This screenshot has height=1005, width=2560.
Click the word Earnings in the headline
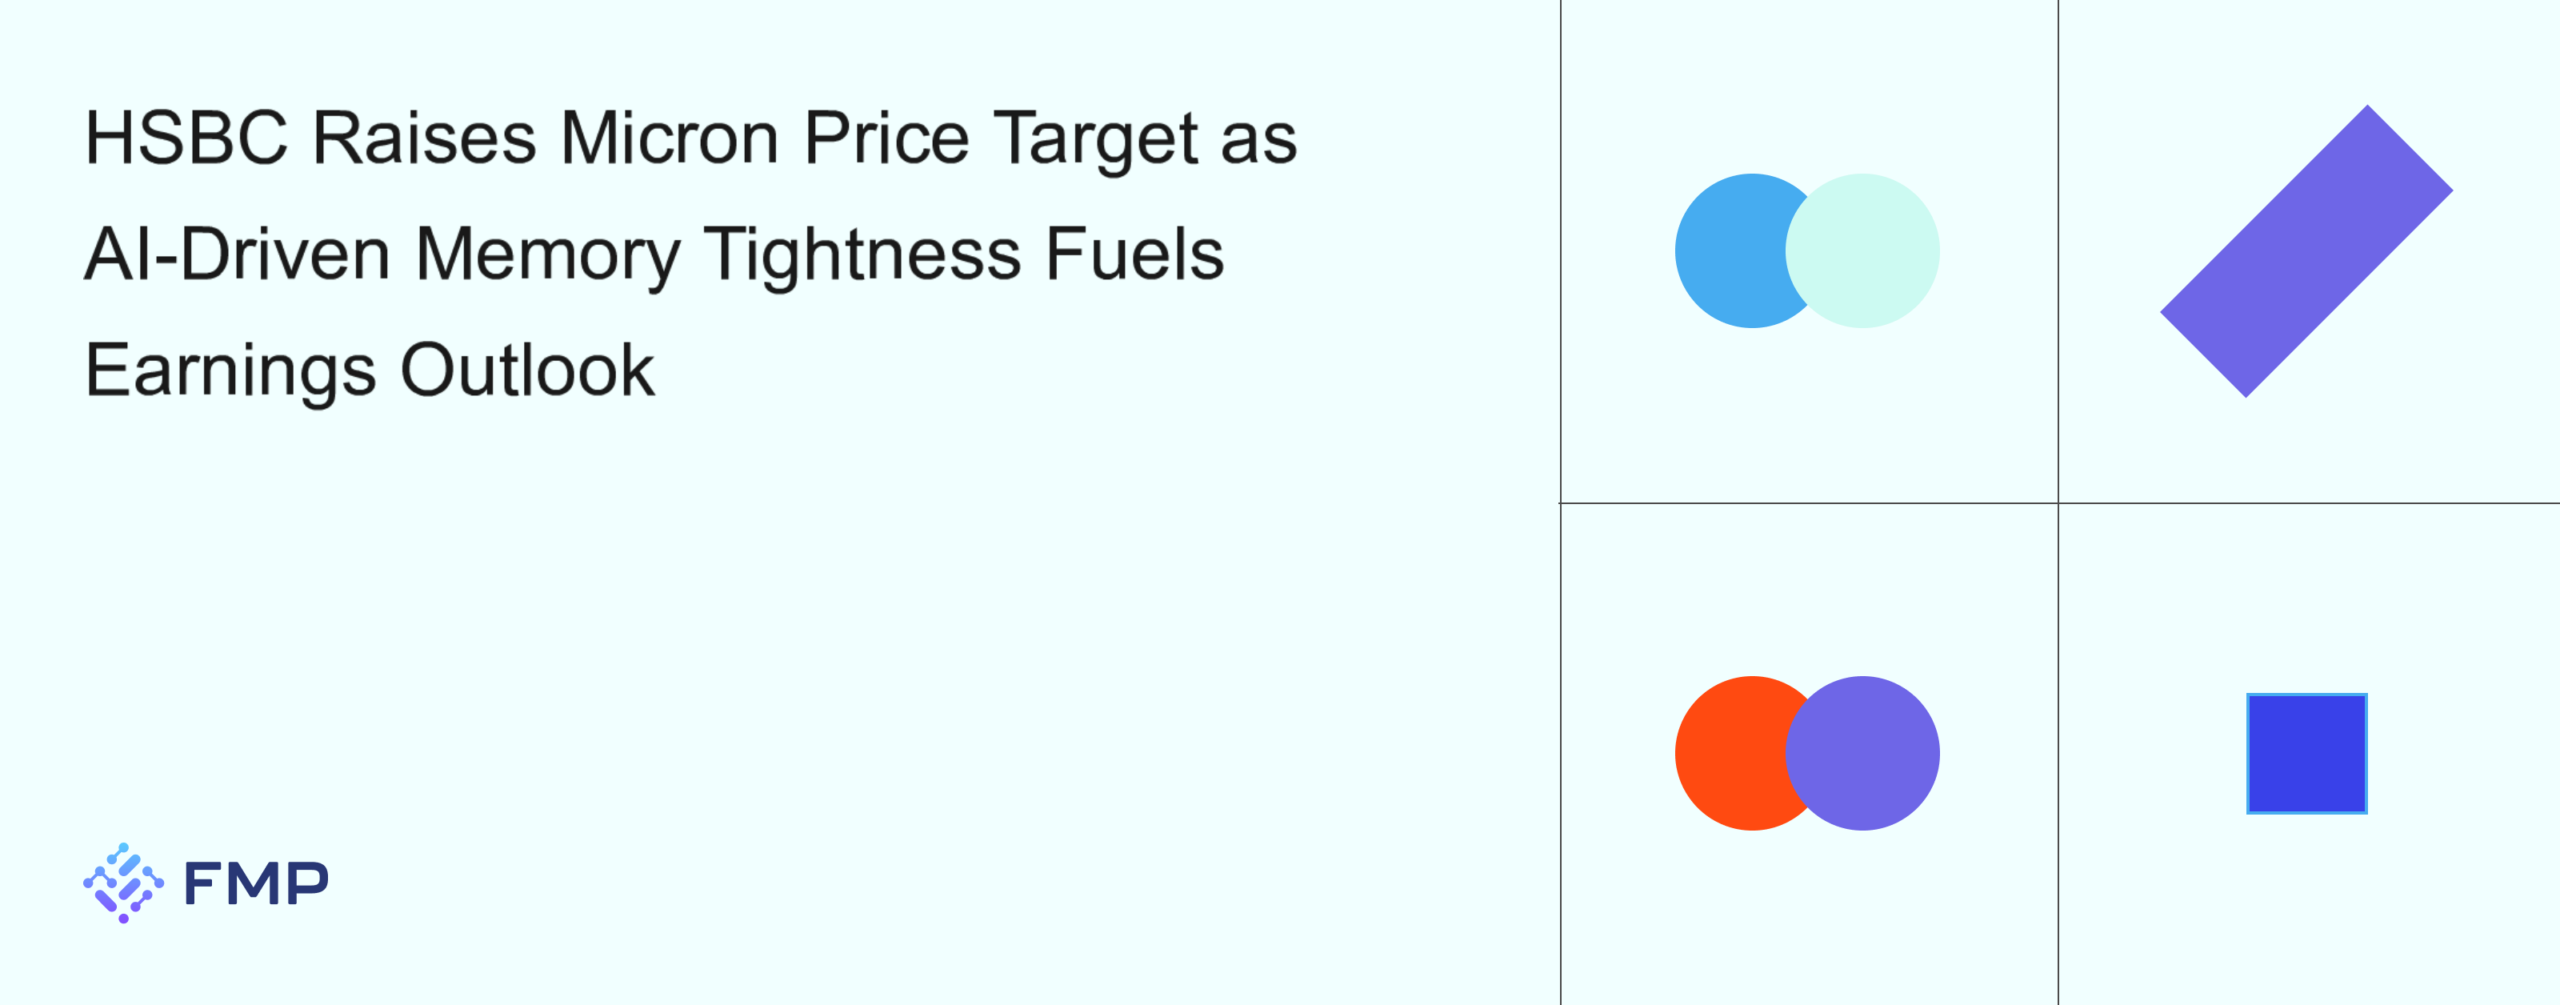[x=230, y=371]
